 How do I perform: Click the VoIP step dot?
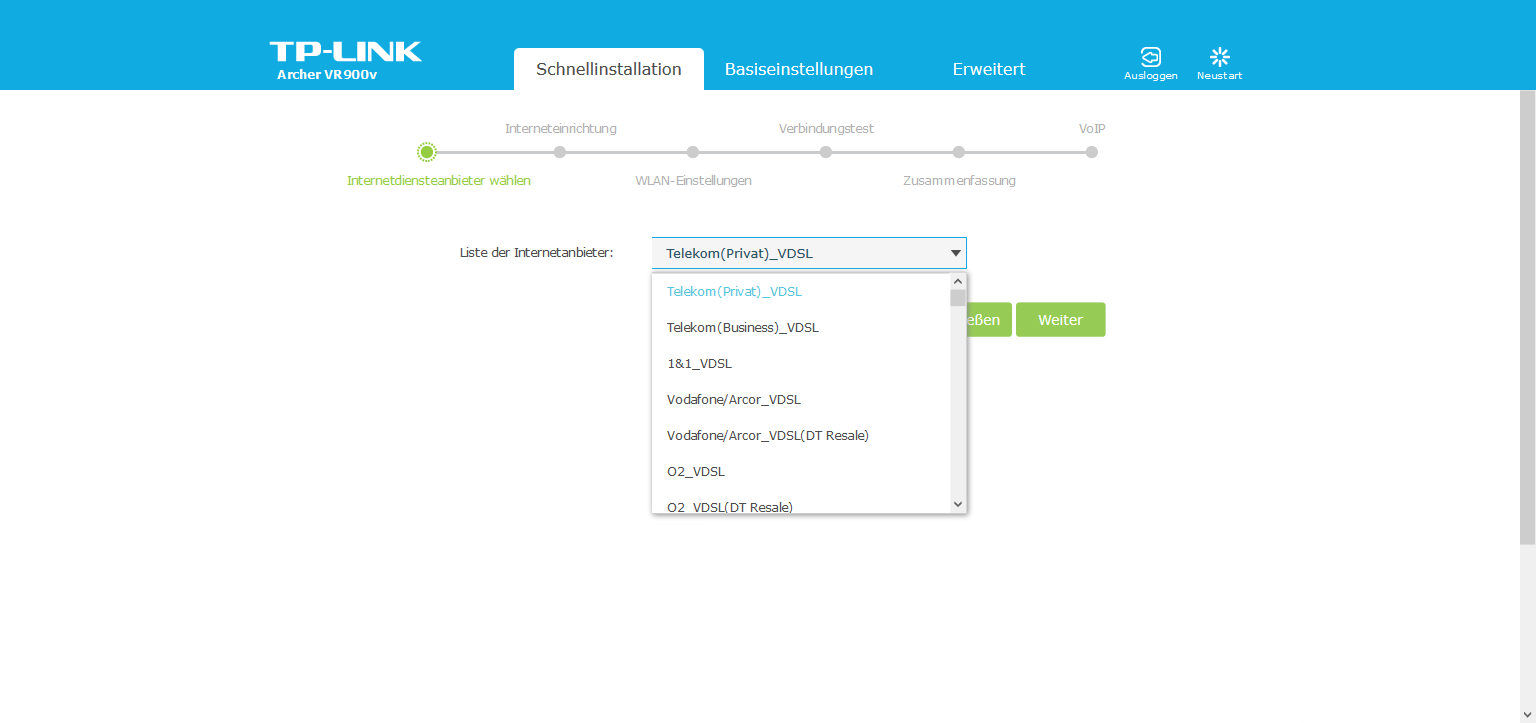(1092, 152)
